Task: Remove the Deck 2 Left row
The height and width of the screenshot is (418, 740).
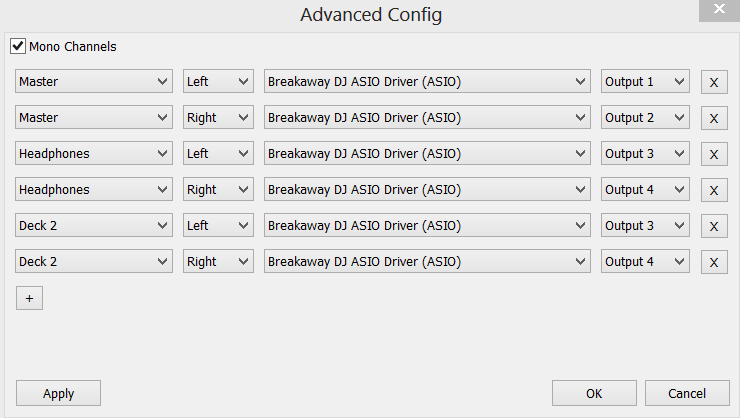Action: 714,226
